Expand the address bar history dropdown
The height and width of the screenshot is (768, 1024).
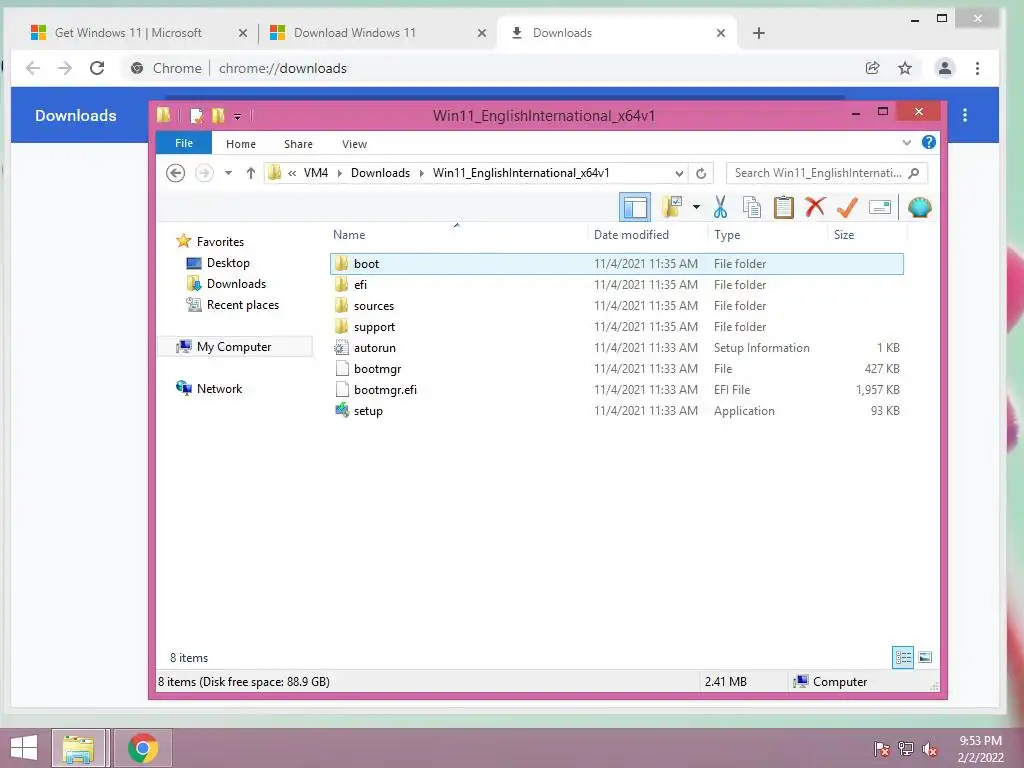tap(679, 173)
